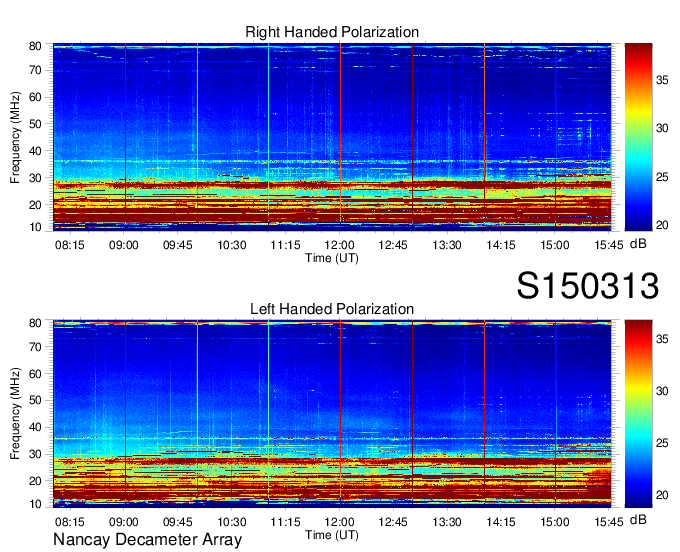Screen dimensions: 680x552
Task: Click the 15:45 tick label on top plot
Action: 608,245
